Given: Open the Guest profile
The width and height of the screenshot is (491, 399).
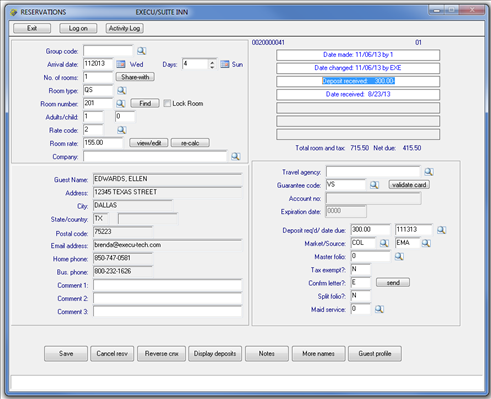Looking at the screenshot, I should [x=375, y=354].
